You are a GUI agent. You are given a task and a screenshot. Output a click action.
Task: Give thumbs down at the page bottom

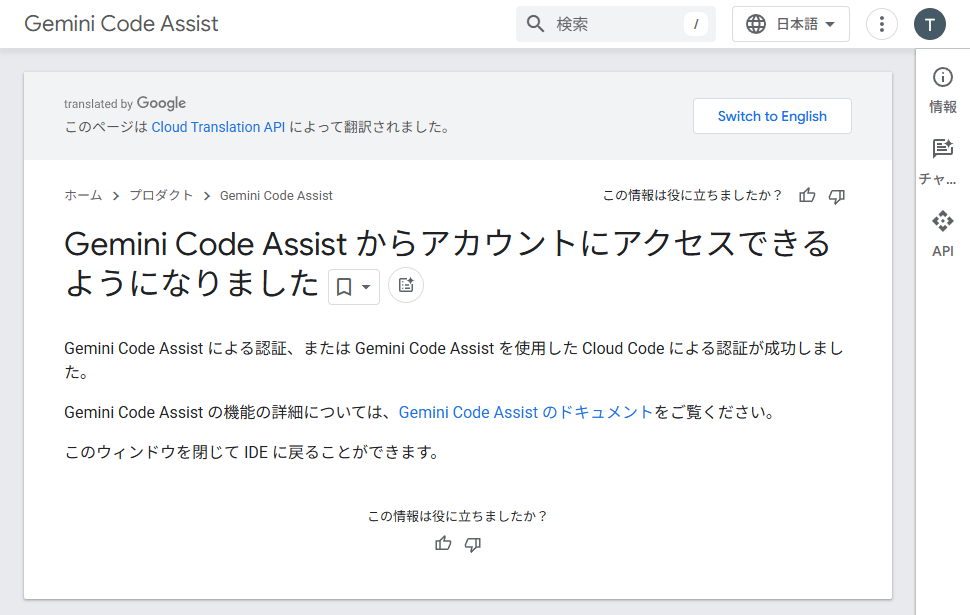(473, 544)
